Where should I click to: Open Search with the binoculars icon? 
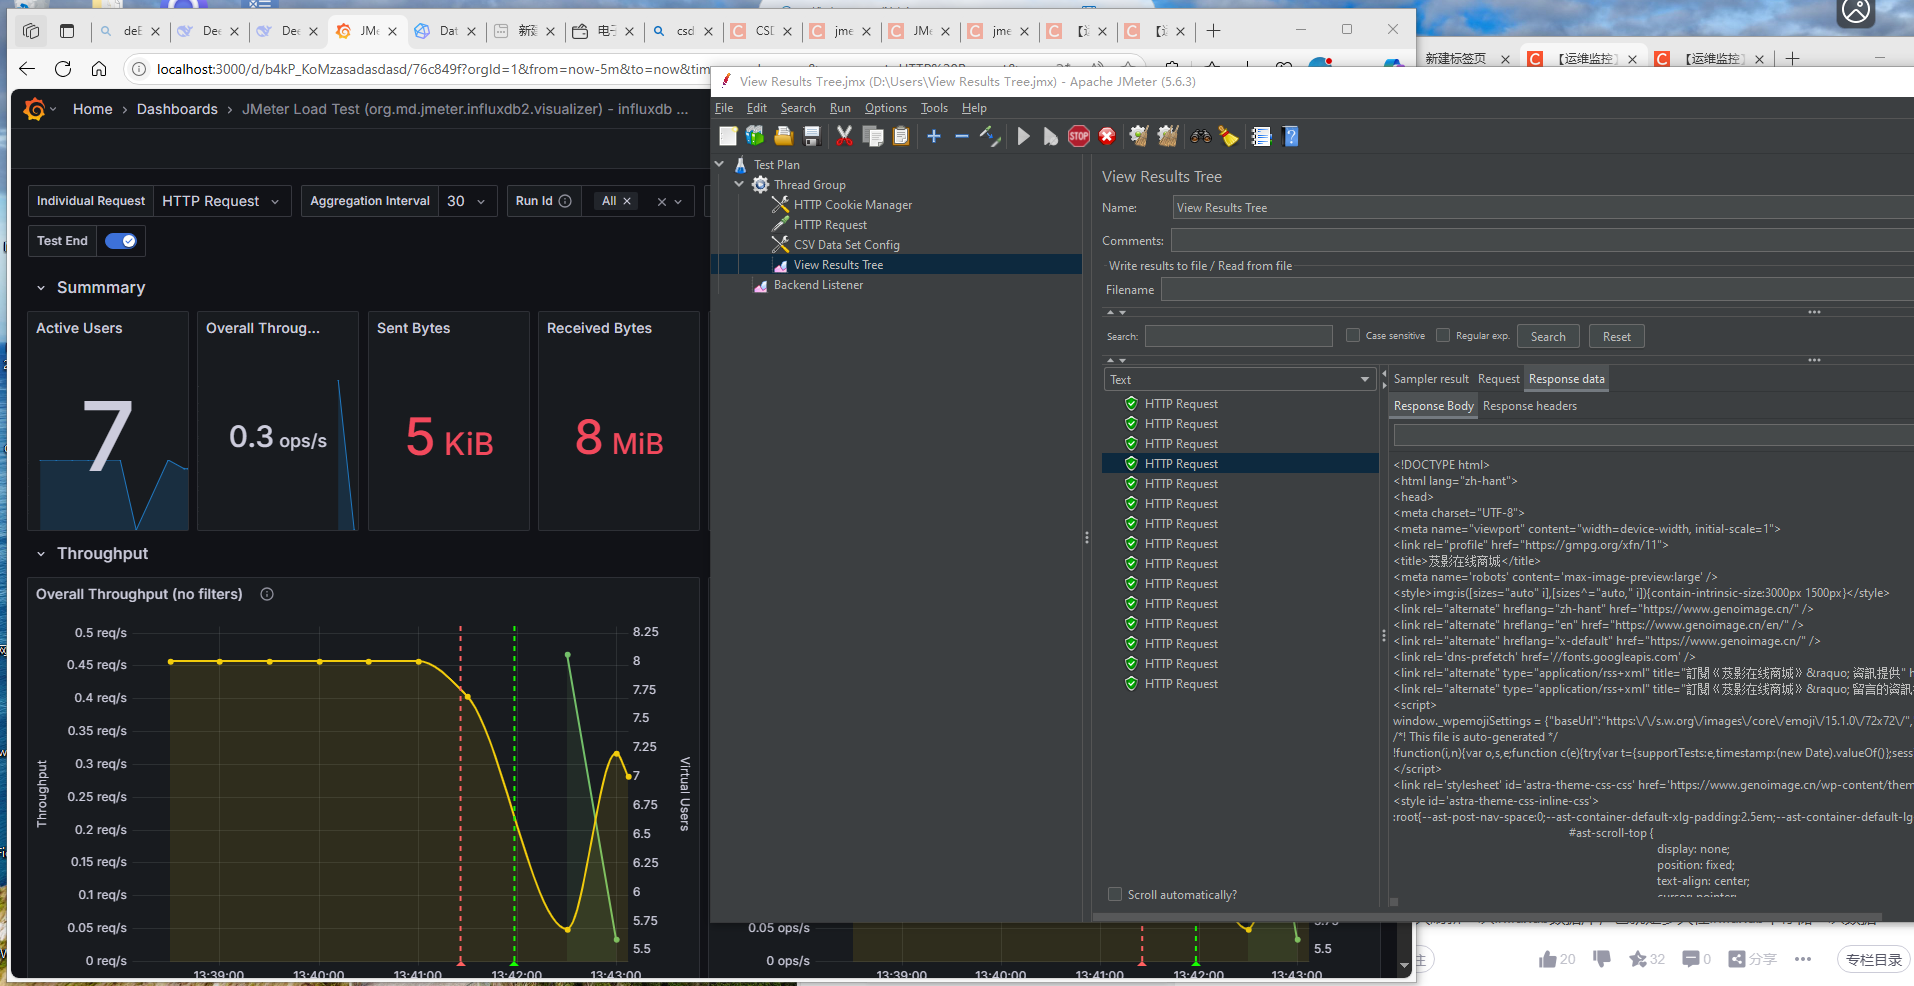[x=1201, y=136]
